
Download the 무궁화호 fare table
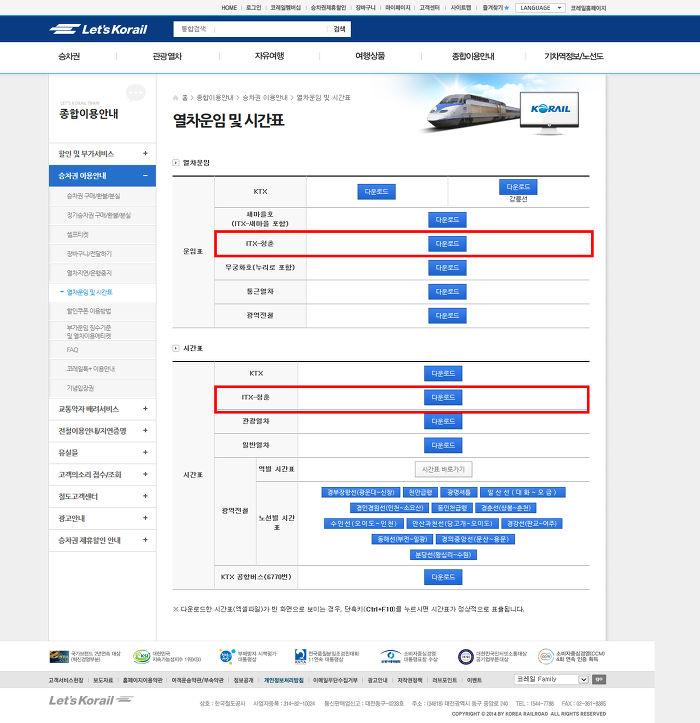coord(447,268)
